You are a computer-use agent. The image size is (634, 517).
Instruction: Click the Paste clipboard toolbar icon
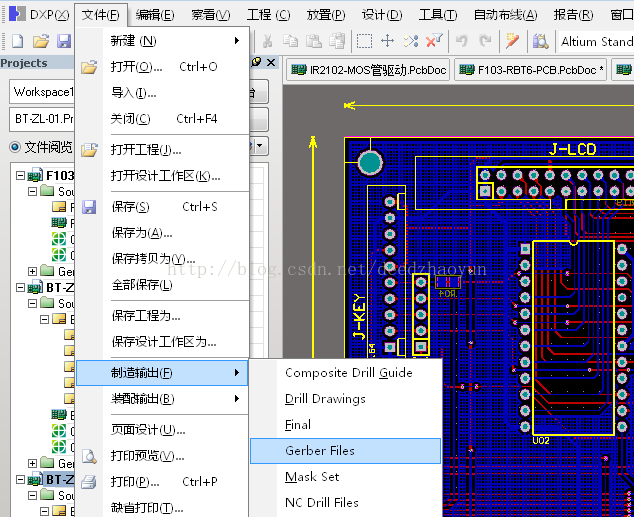pos(313,41)
